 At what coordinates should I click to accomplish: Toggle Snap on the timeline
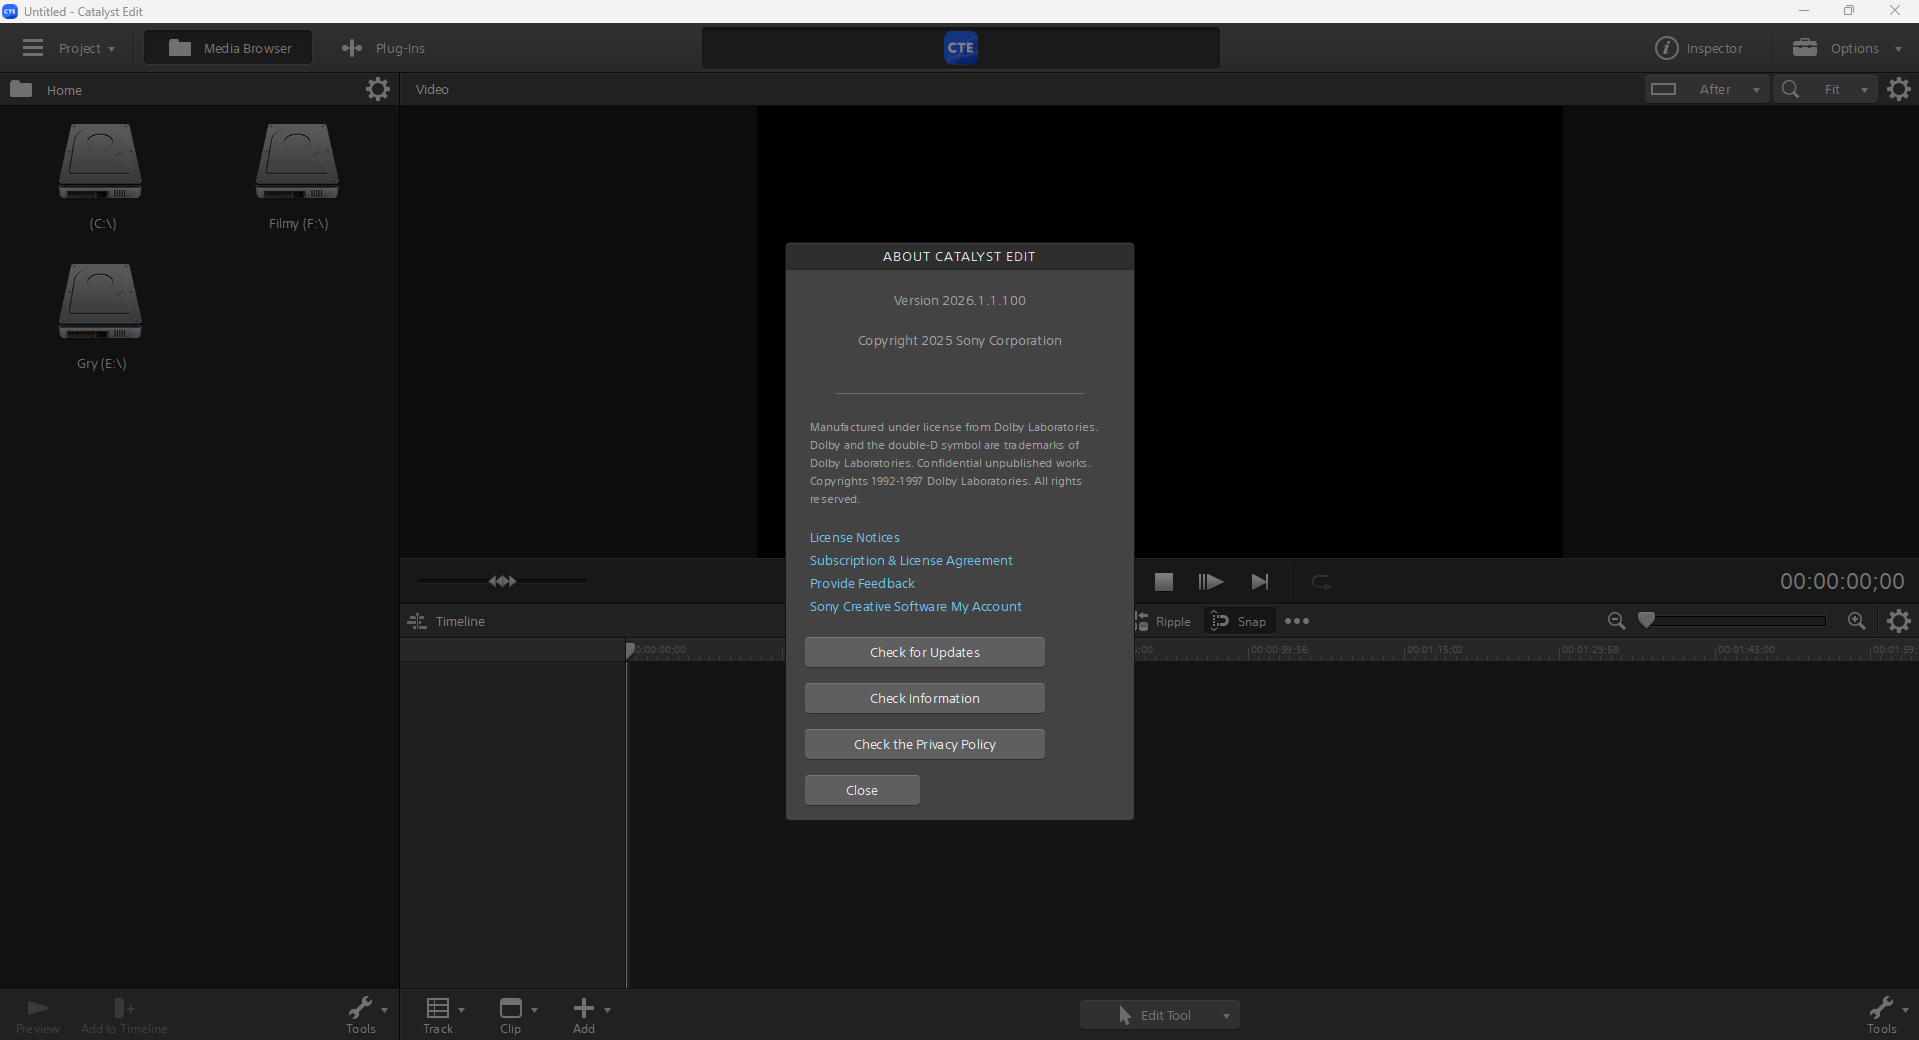pyautogui.click(x=1239, y=621)
